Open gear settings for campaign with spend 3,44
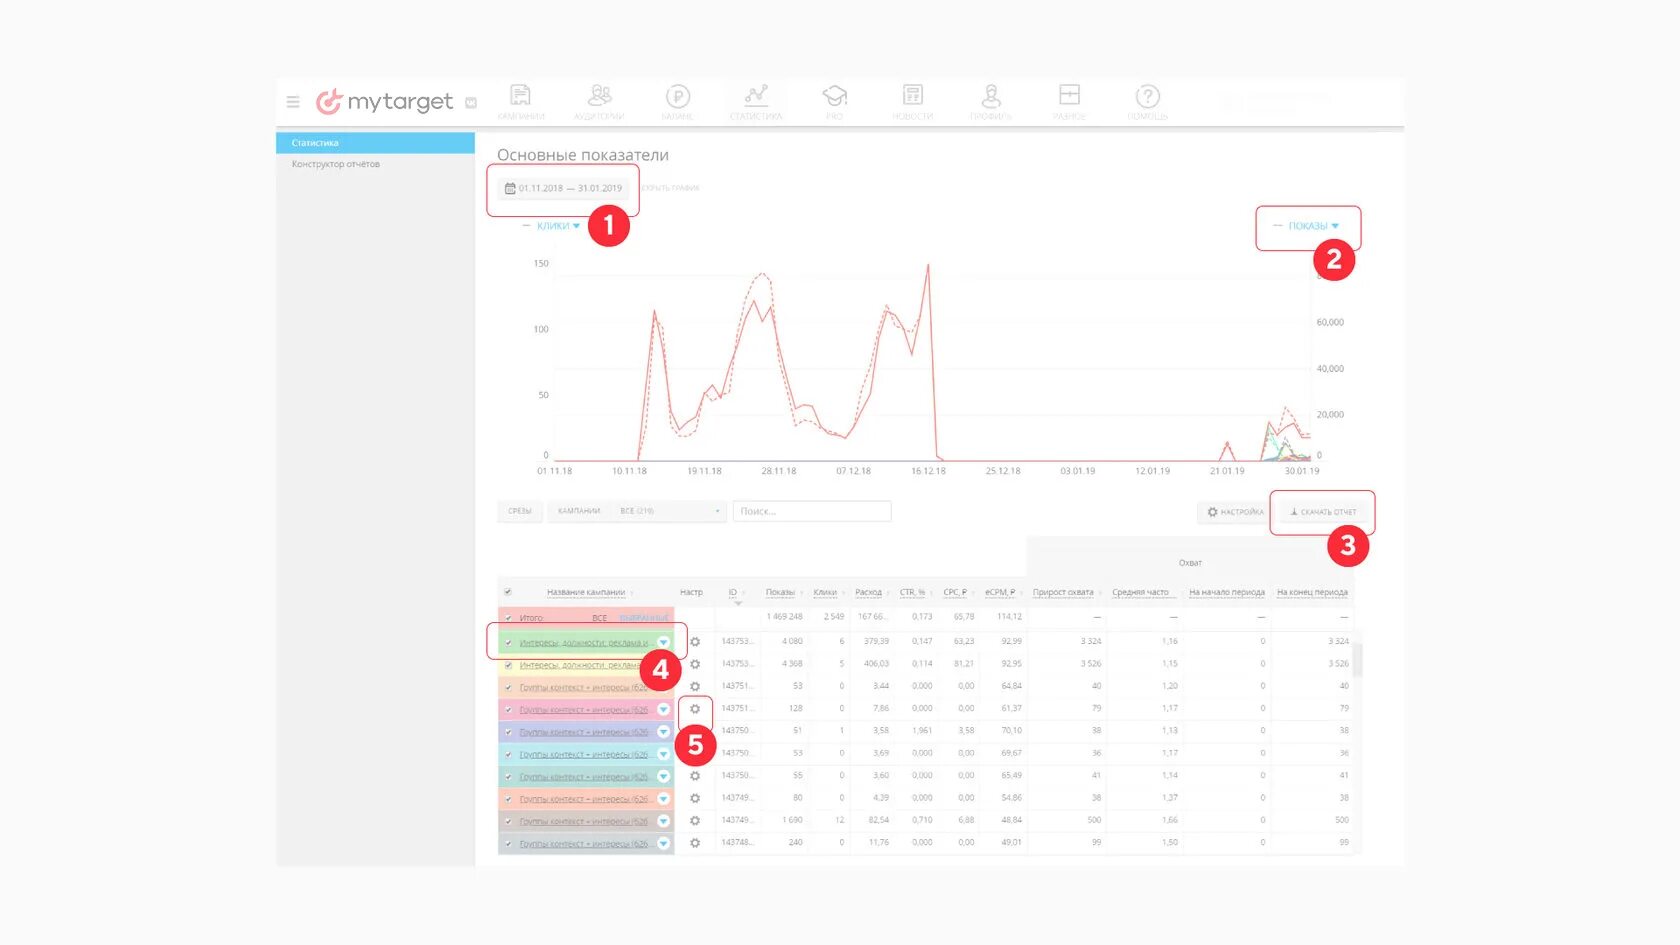The height and width of the screenshot is (945, 1680). pyautogui.click(x=695, y=687)
